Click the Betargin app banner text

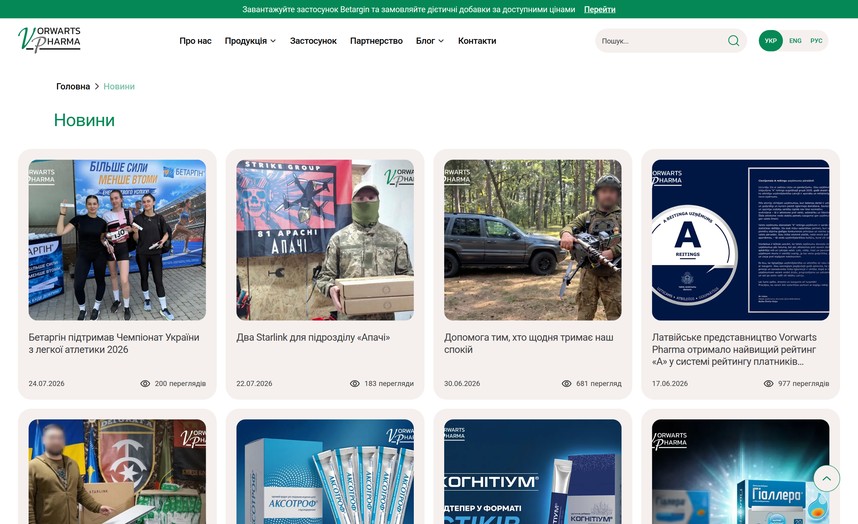point(408,9)
